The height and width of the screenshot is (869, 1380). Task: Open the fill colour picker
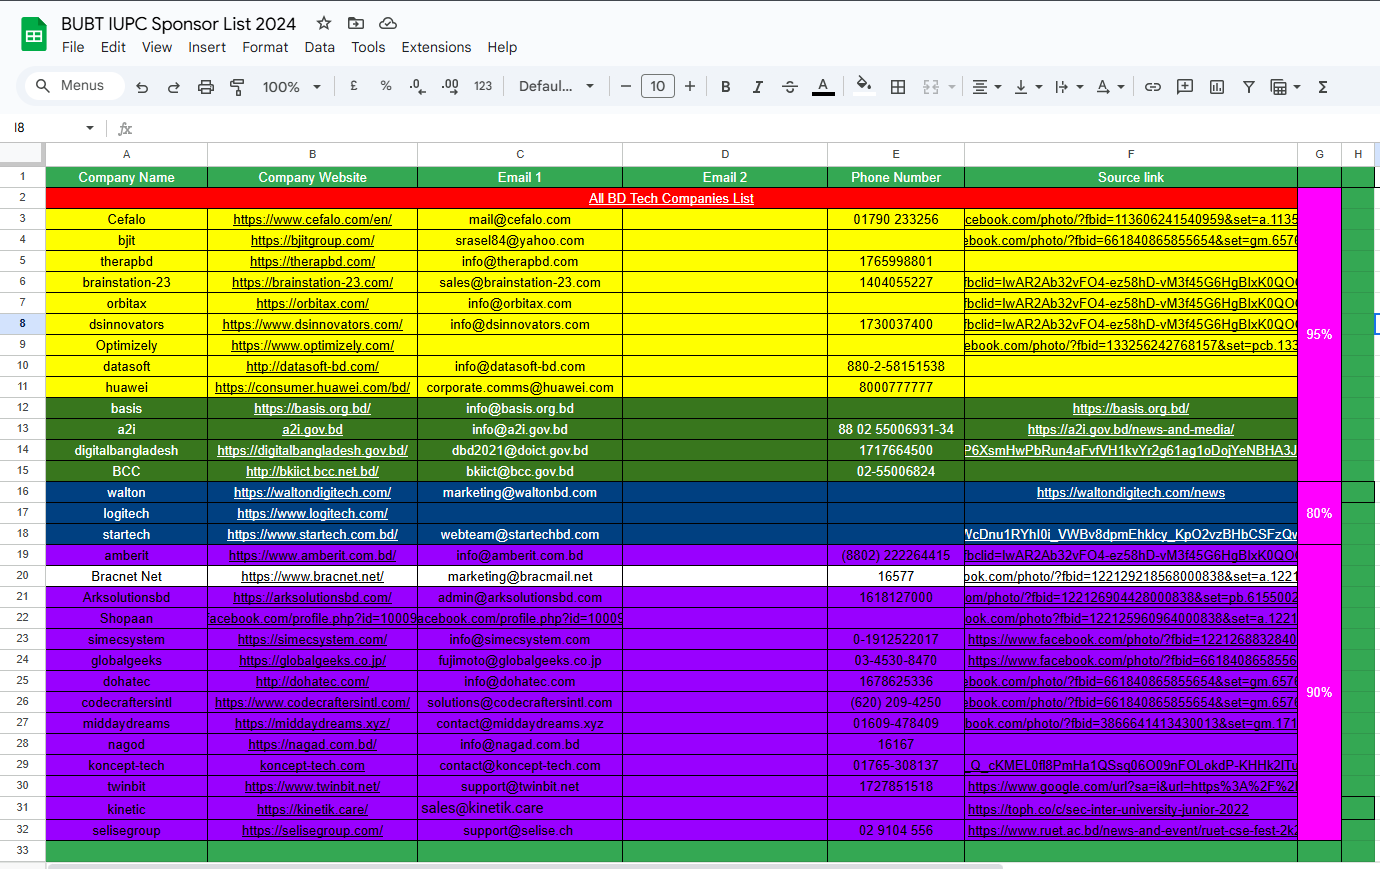(x=864, y=87)
